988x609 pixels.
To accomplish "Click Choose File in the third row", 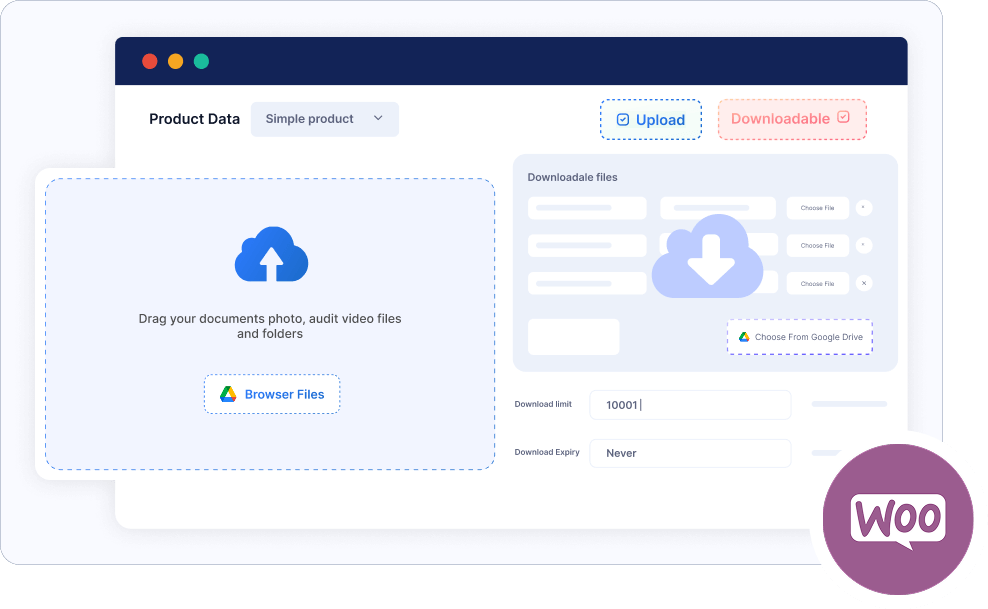I will [x=817, y=284].
